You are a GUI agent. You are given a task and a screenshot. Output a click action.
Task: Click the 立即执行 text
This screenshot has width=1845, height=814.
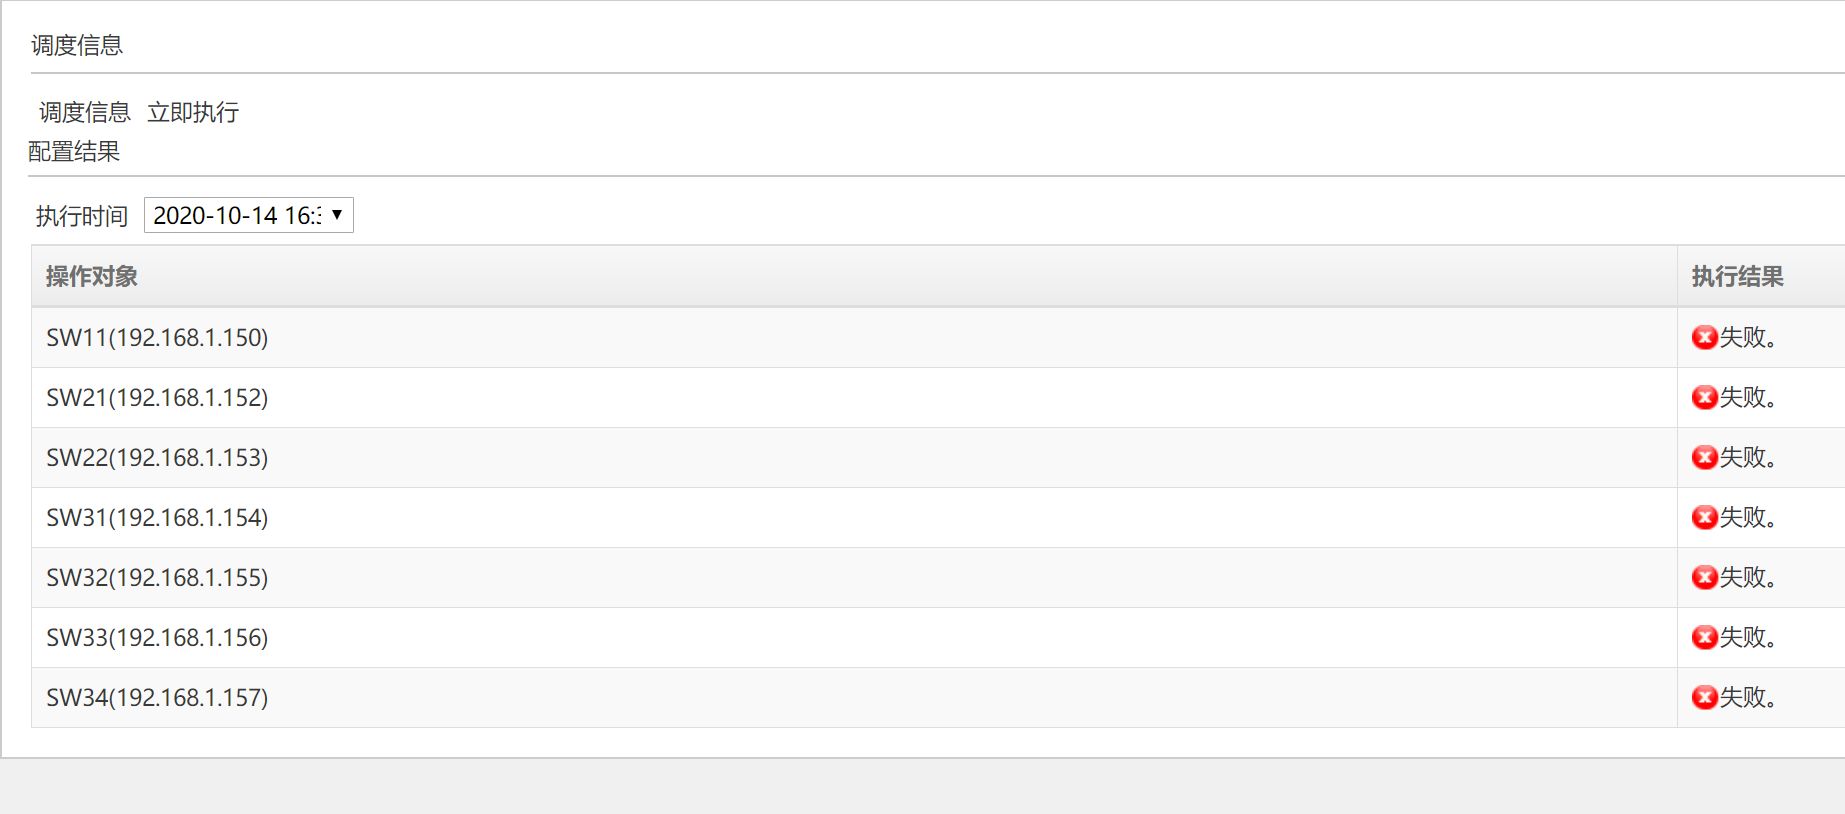pyautogui.click(x=193, y=113)
